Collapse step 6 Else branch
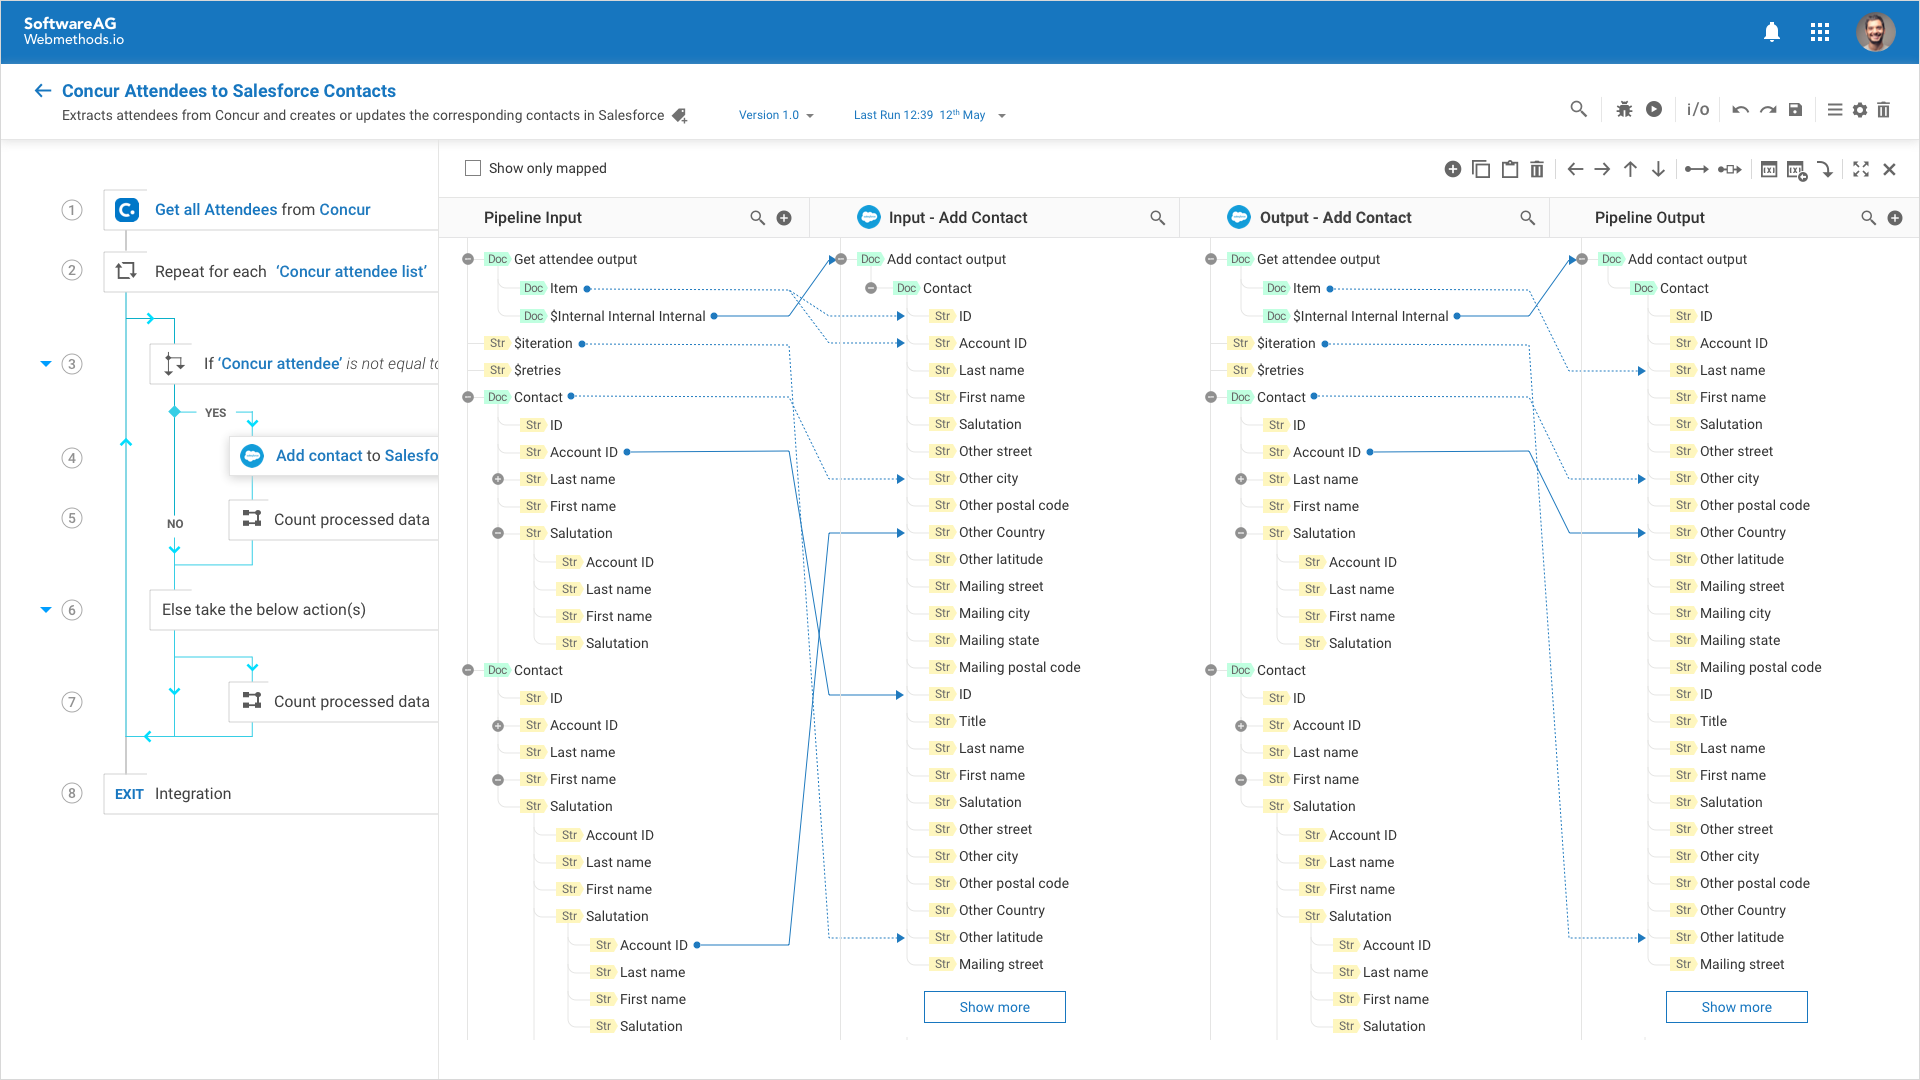1920x1080 pixels. pyautogui.click(x=45, y=610)
